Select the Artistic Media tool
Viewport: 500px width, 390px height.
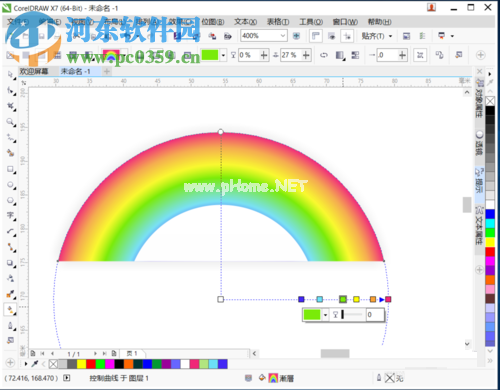coord(11,153)
